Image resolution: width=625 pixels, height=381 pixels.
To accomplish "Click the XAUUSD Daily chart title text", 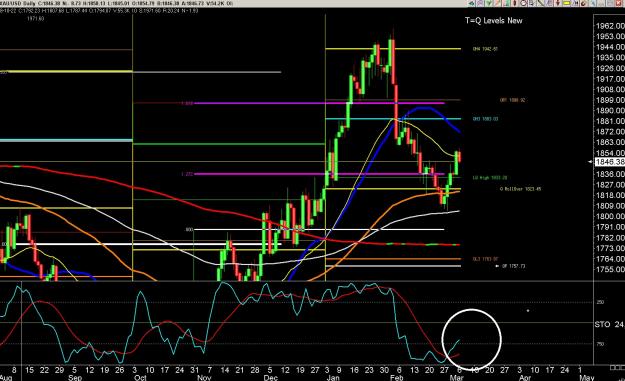I will point(18,3).
